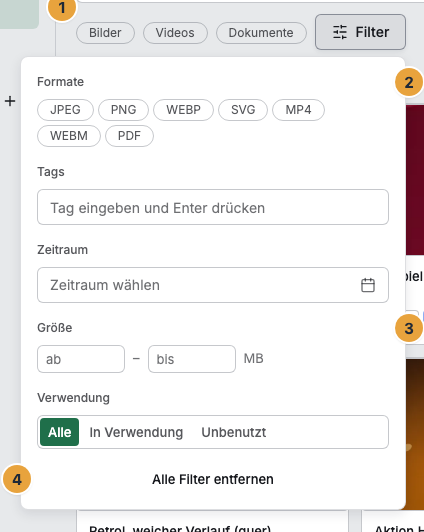Toggle the WEBP format chip

(184, 110)
